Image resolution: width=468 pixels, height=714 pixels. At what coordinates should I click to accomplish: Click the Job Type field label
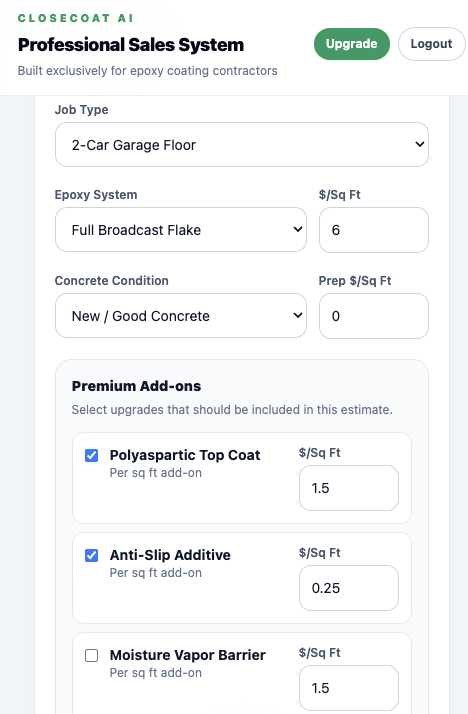pyautogui.click(x=81, y=110)
